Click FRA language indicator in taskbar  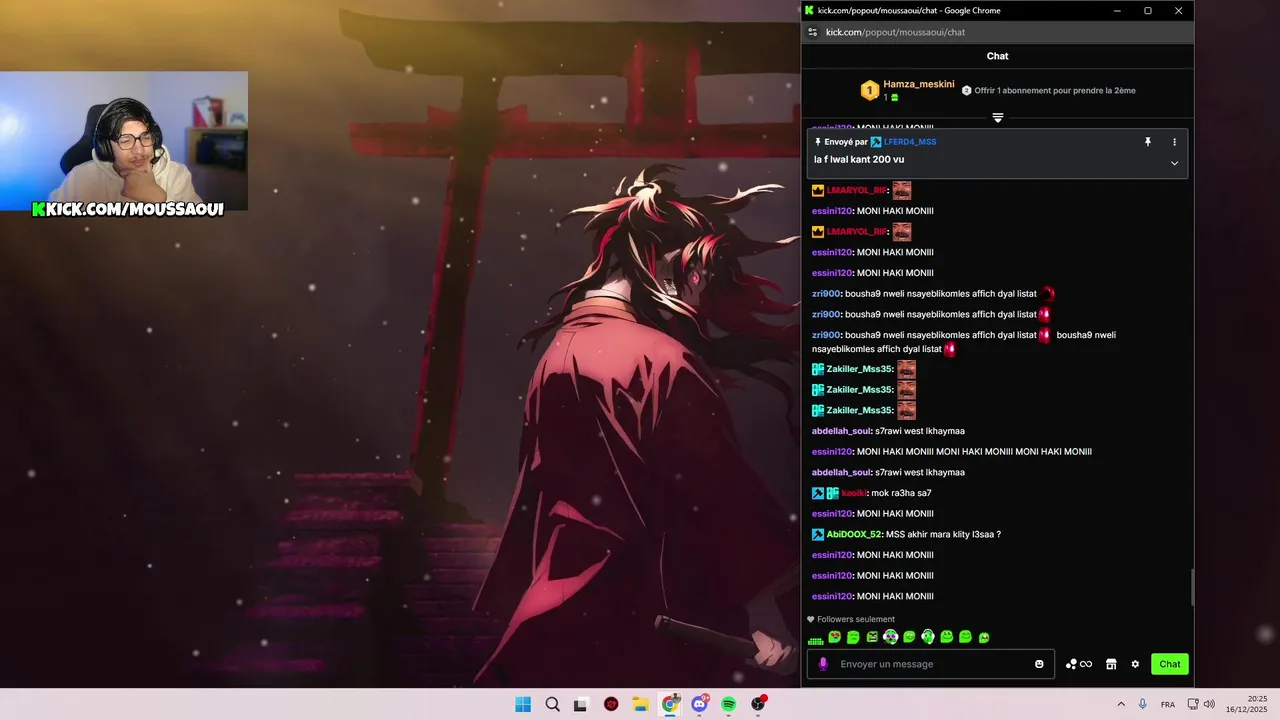1168,704
